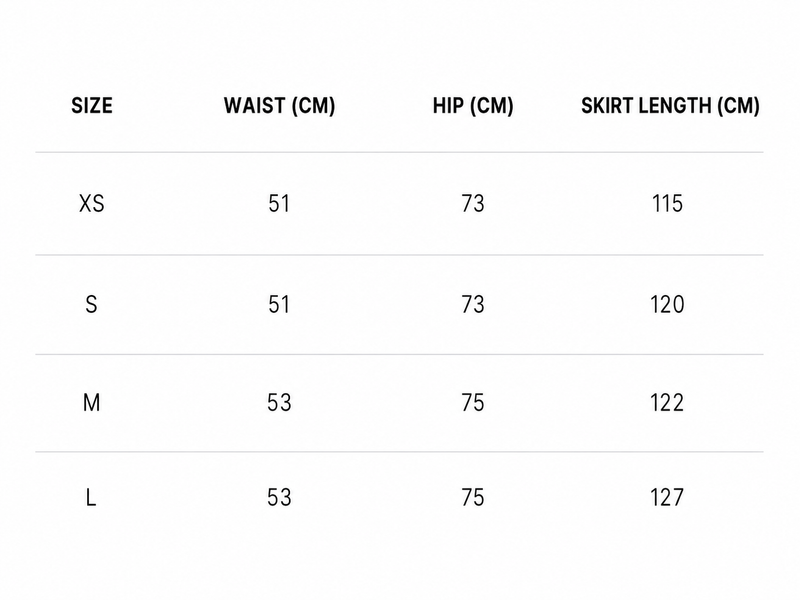The image size is (800, 600).
Task: Click the XS waist value 51
Action: pos(279,204)
